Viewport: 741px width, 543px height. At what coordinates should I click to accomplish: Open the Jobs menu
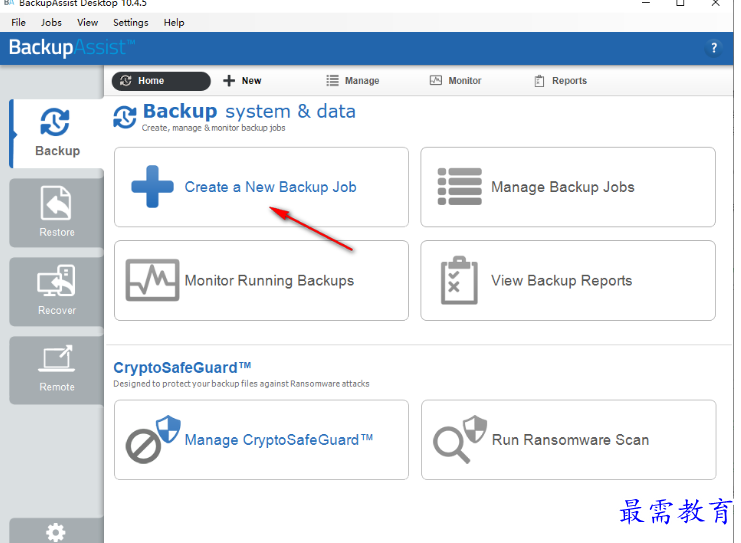[x=51, y=23]
